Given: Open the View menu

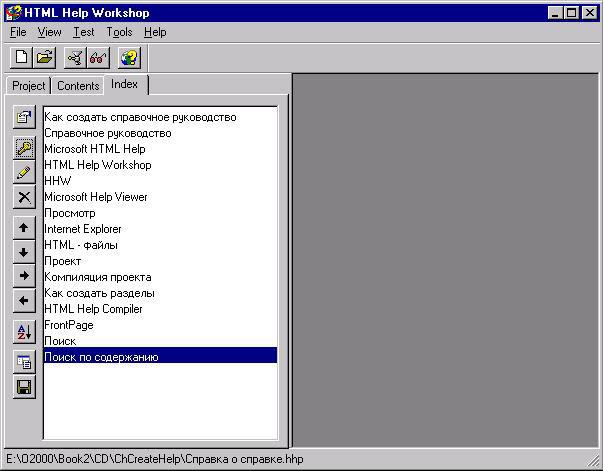Looking at the screenshot, I should [x=49, y=32].
